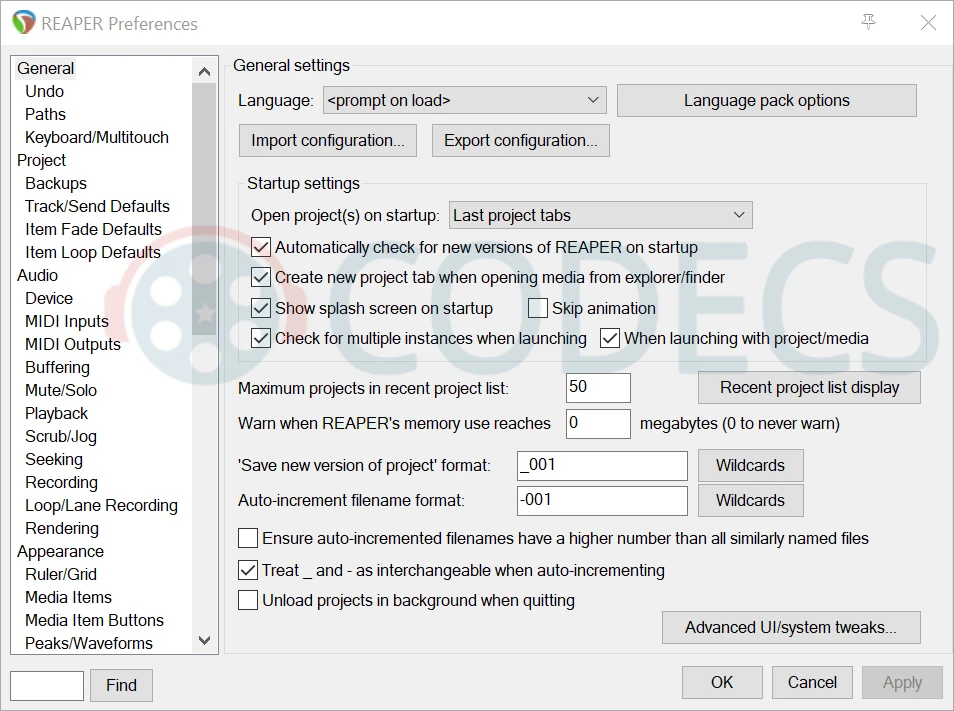Select MIDI Inputs in preferences tree
954x711 pixels.
point(66,321)
